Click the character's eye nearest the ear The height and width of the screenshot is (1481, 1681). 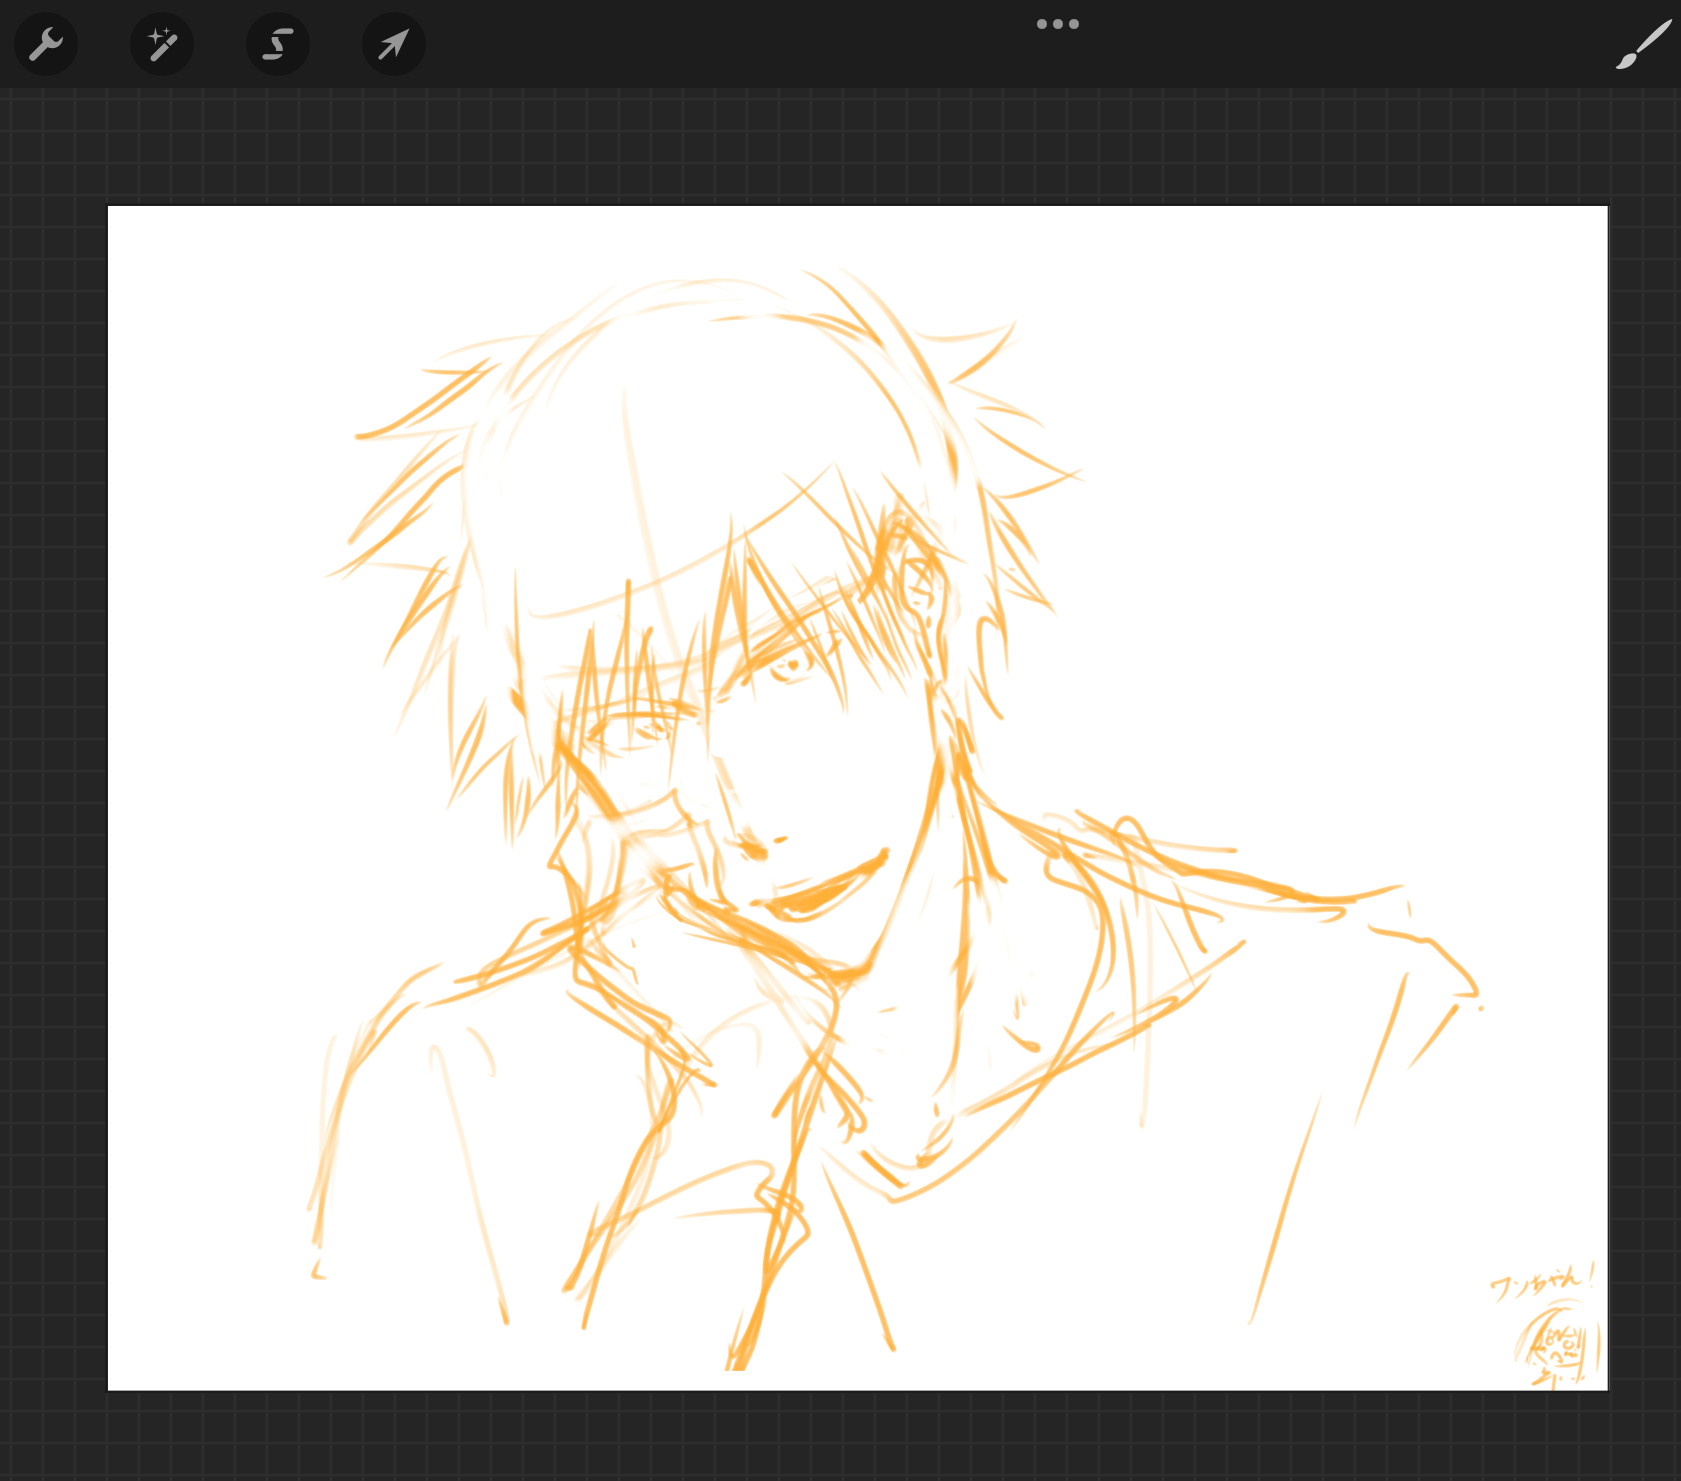pos(790,665)
